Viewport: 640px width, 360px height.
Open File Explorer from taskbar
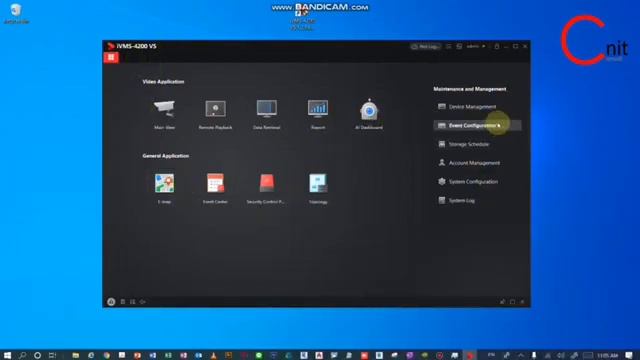point(76,355)
